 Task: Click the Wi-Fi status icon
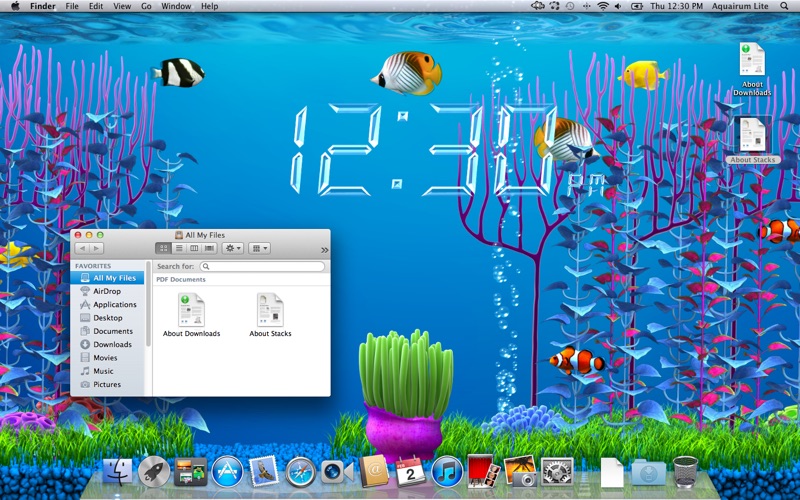pos(603,6)
